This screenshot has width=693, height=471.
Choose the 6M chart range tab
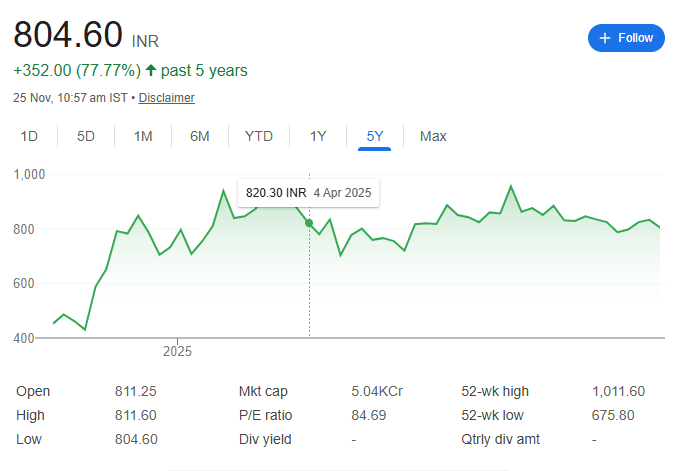coord(200,136)
